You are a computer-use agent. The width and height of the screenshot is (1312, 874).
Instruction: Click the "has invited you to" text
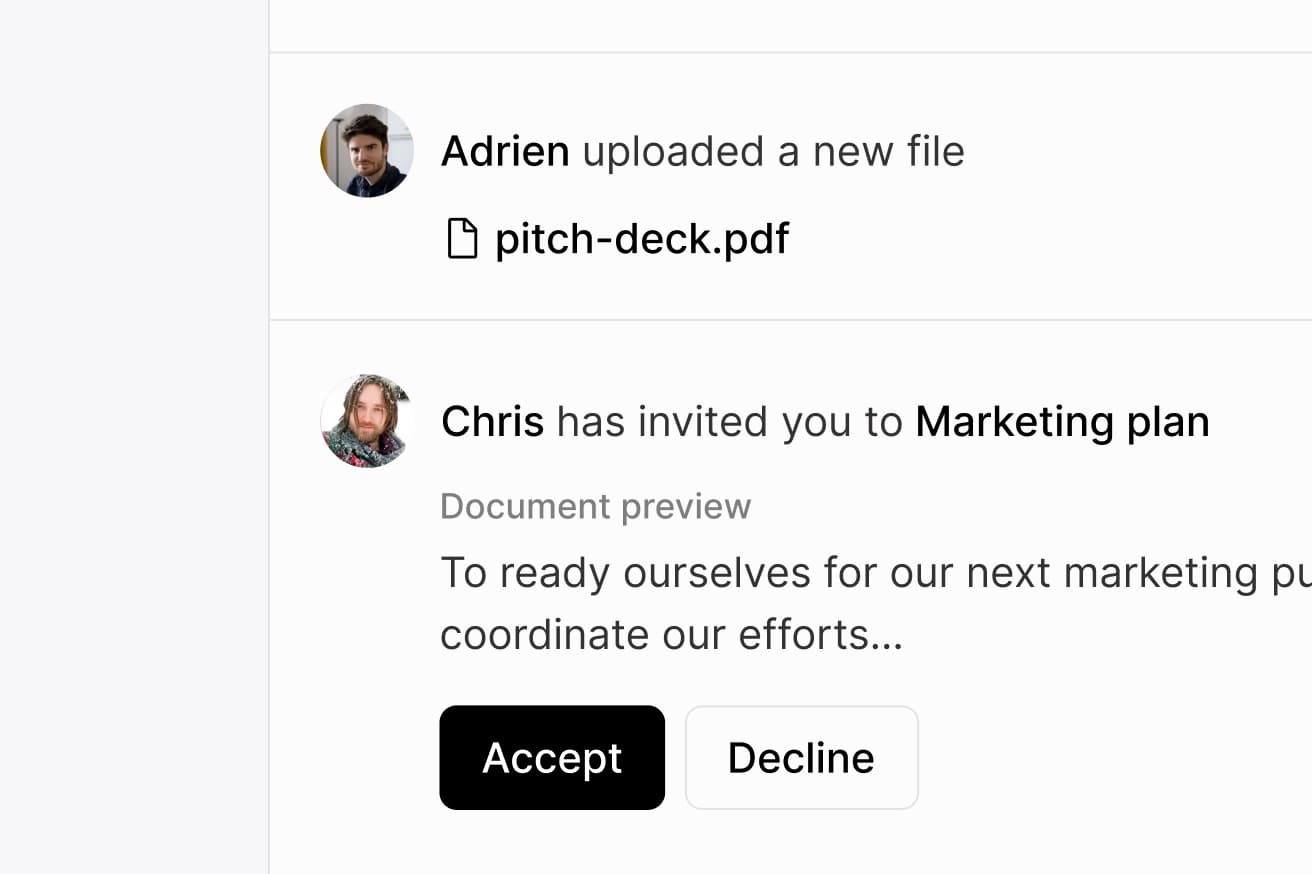coord(729,422)
